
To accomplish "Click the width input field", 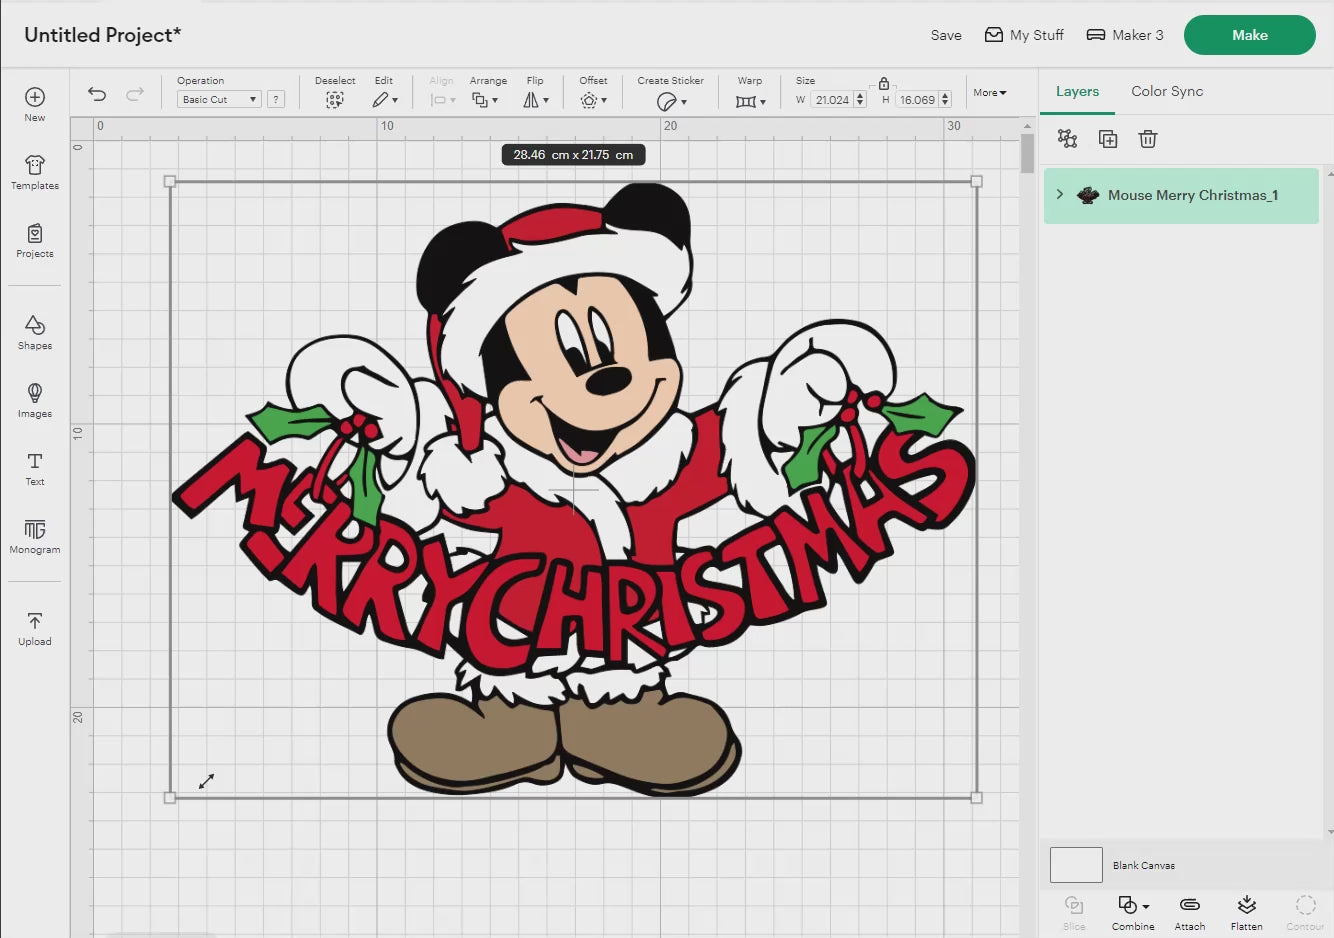I will 831,100.
